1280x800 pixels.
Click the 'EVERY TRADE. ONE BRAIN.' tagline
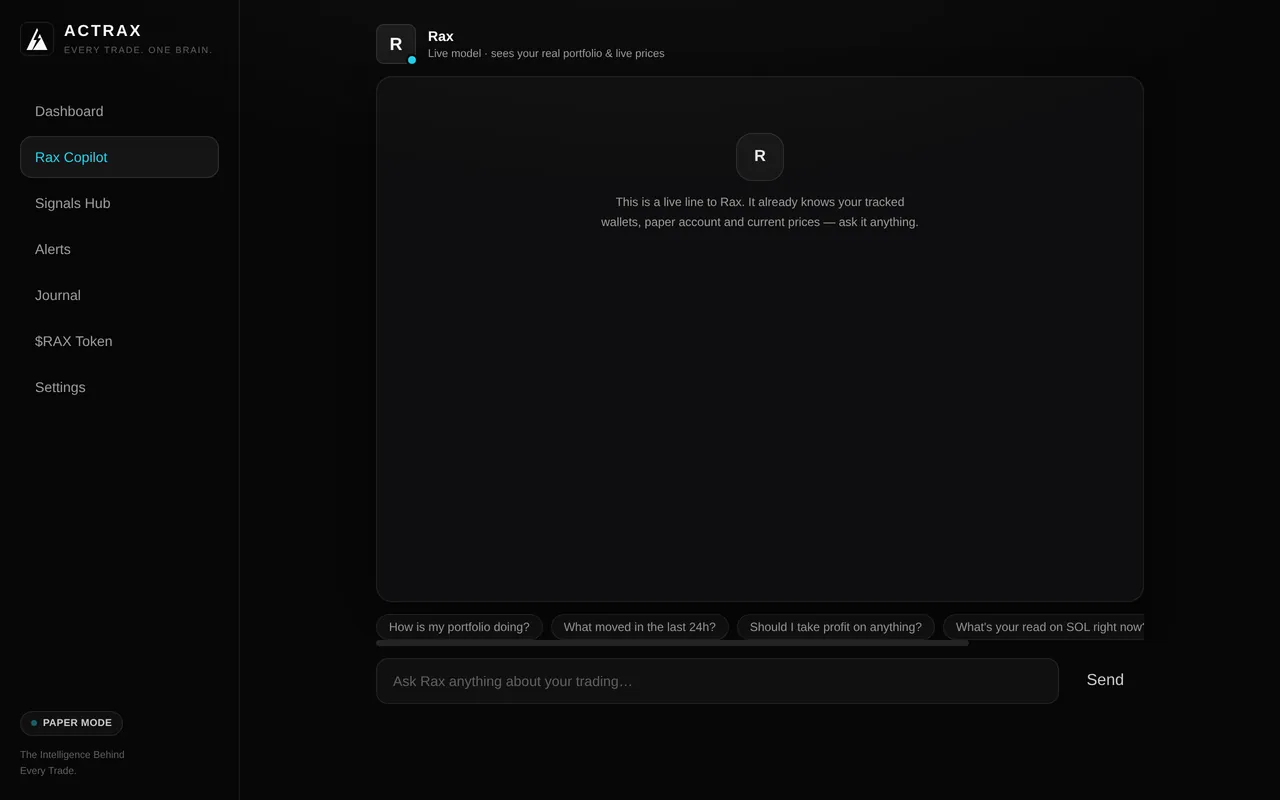(x=138, y=50)
